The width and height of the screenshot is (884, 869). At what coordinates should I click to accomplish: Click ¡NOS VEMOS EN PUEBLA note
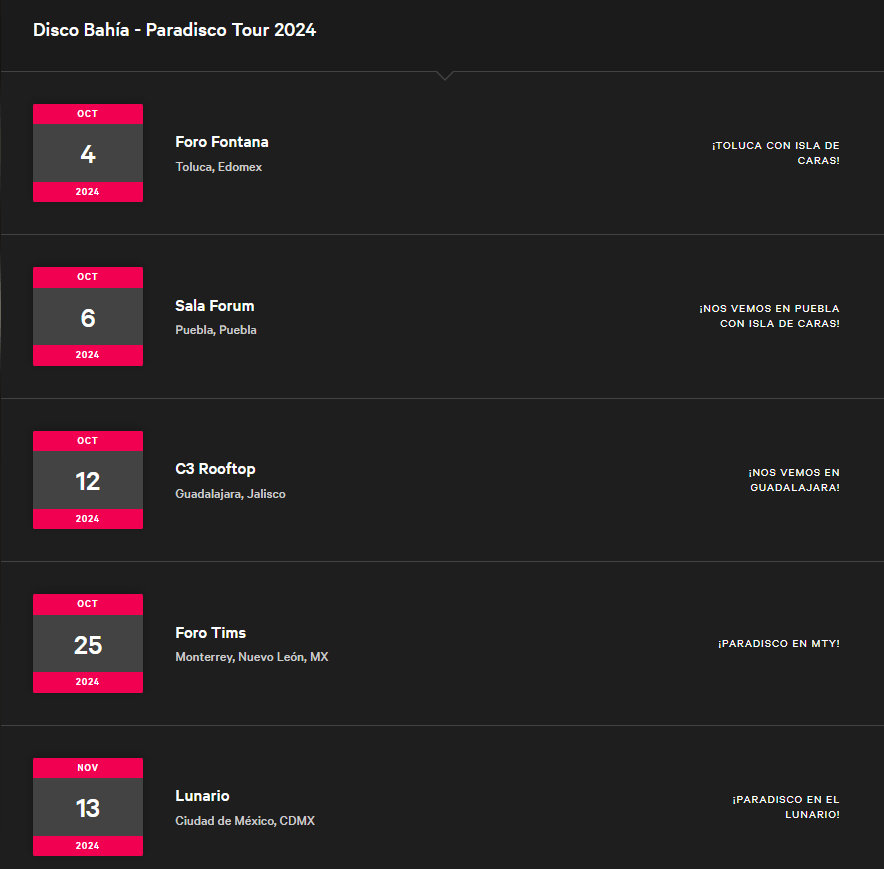(770, 316)
